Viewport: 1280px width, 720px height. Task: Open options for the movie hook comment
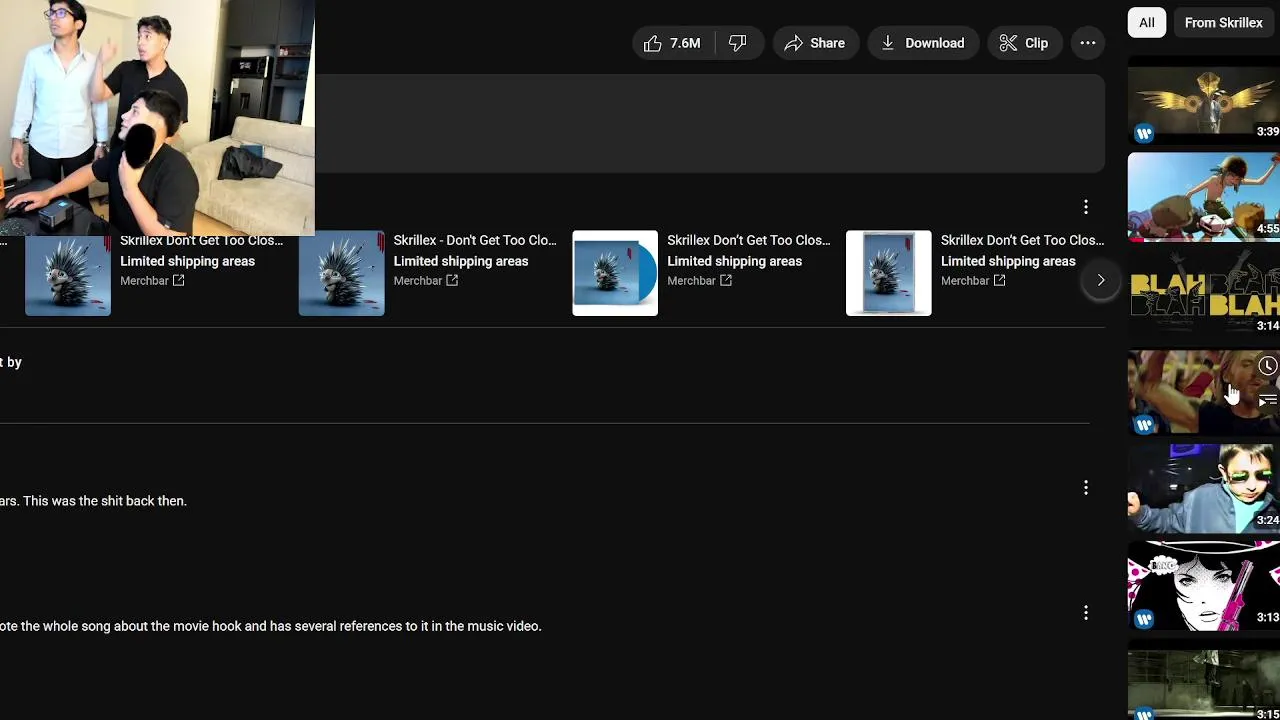(1086, 613)
